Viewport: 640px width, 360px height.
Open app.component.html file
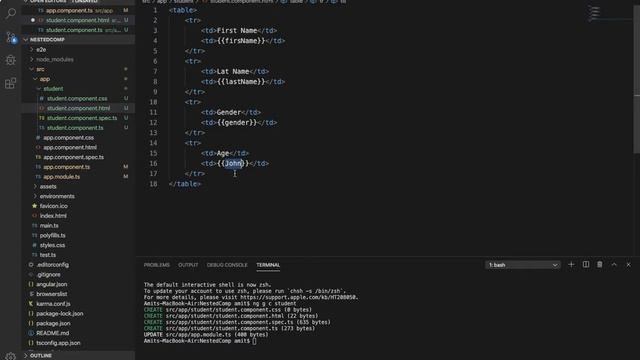tap(70, 147)
